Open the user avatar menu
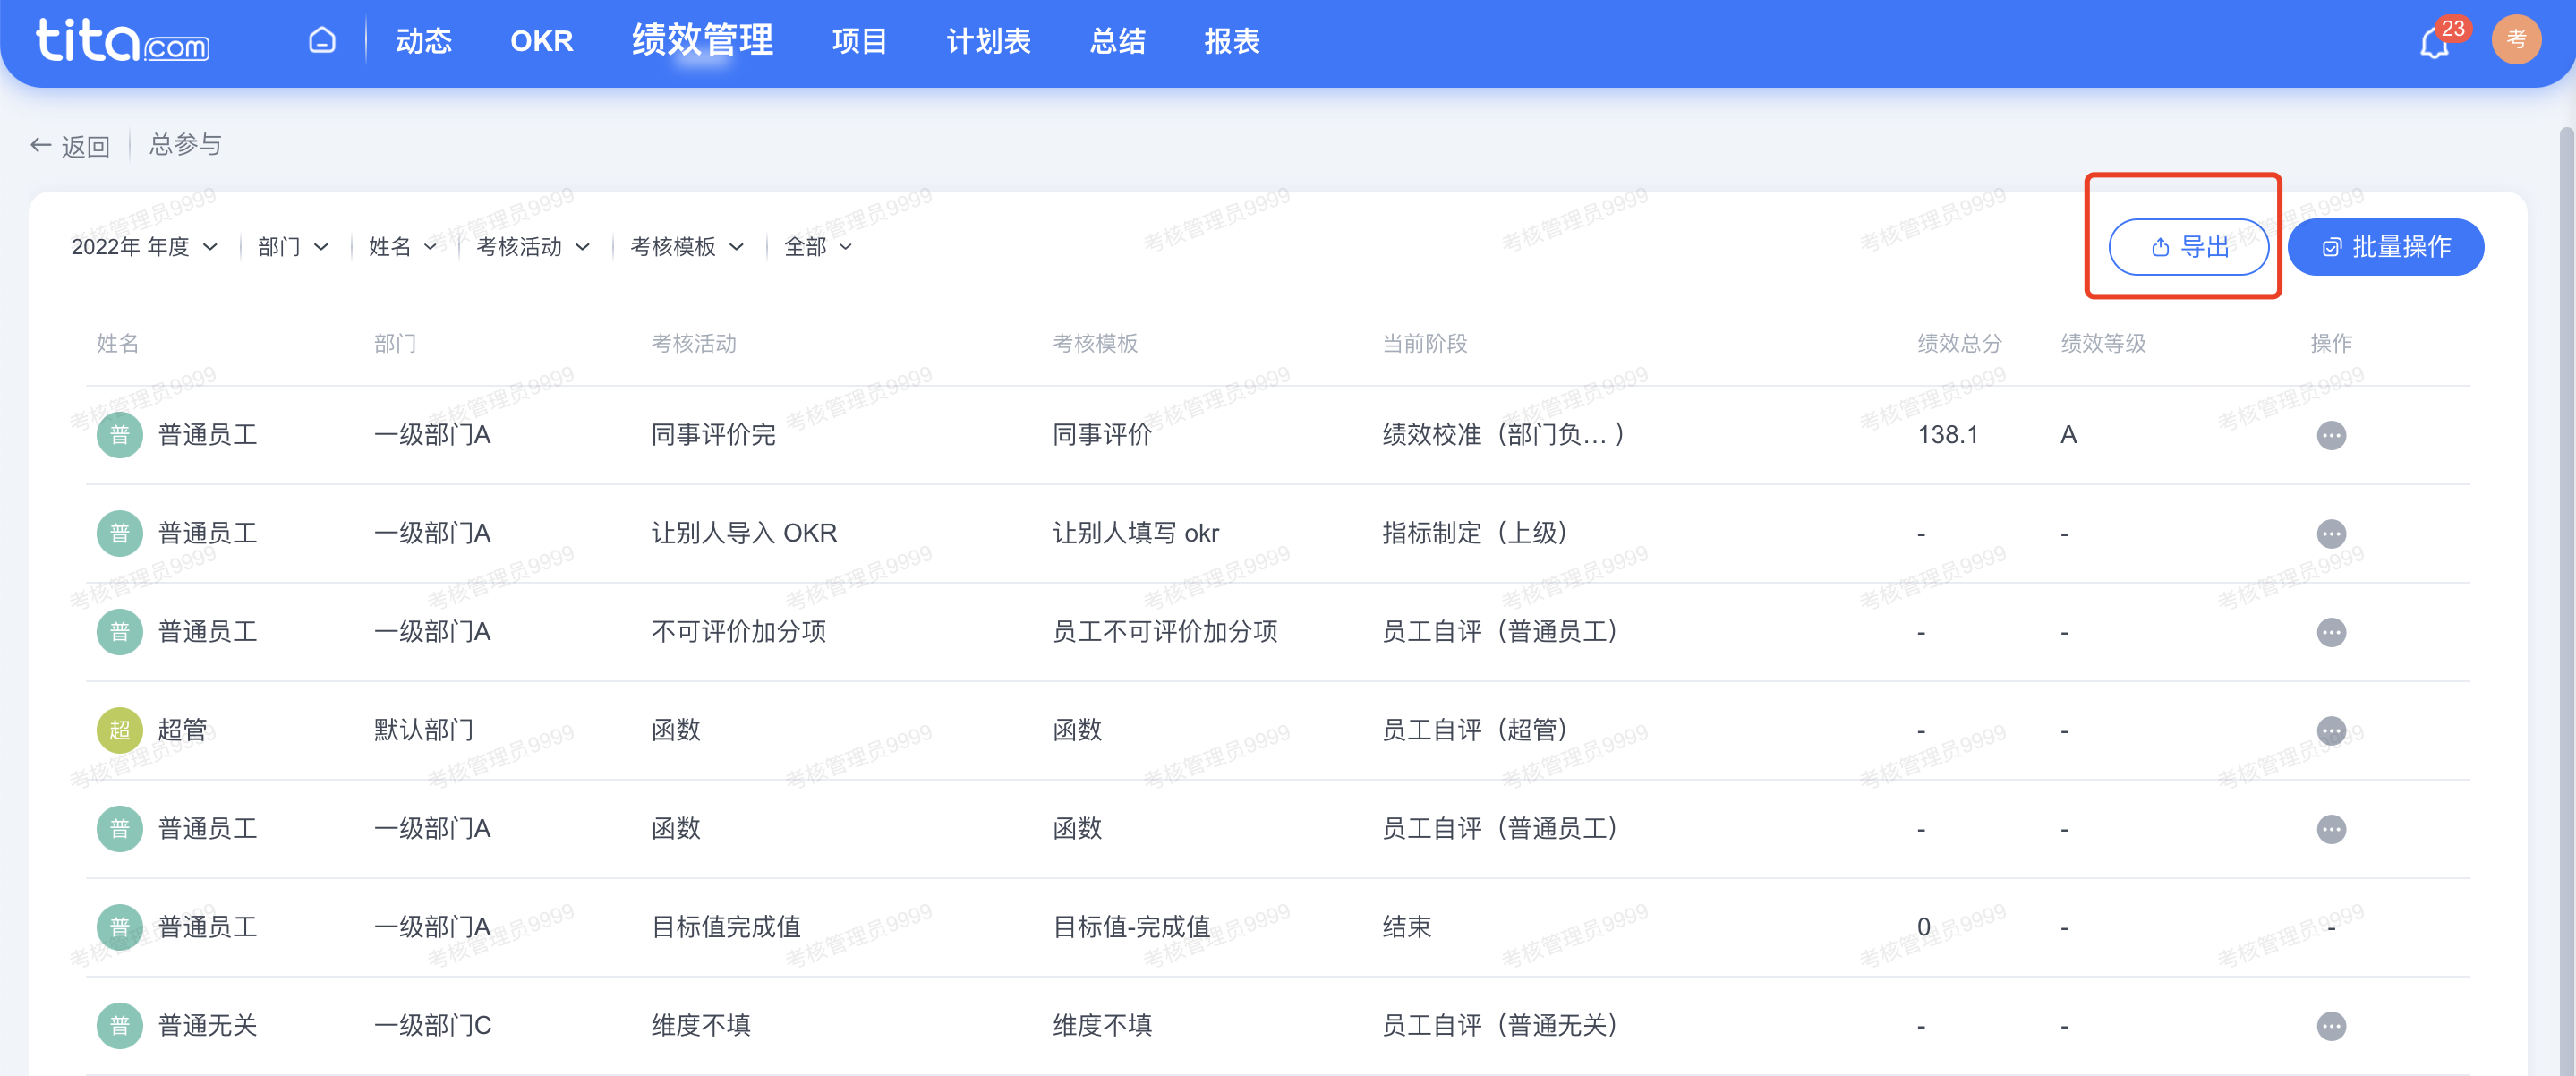 tap(2516, 40)
